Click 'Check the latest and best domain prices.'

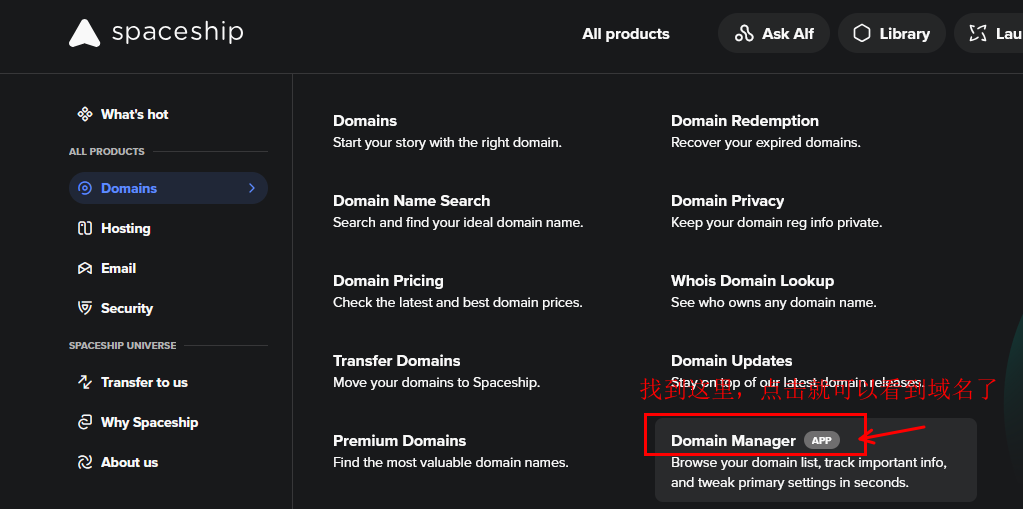[457, 303]
